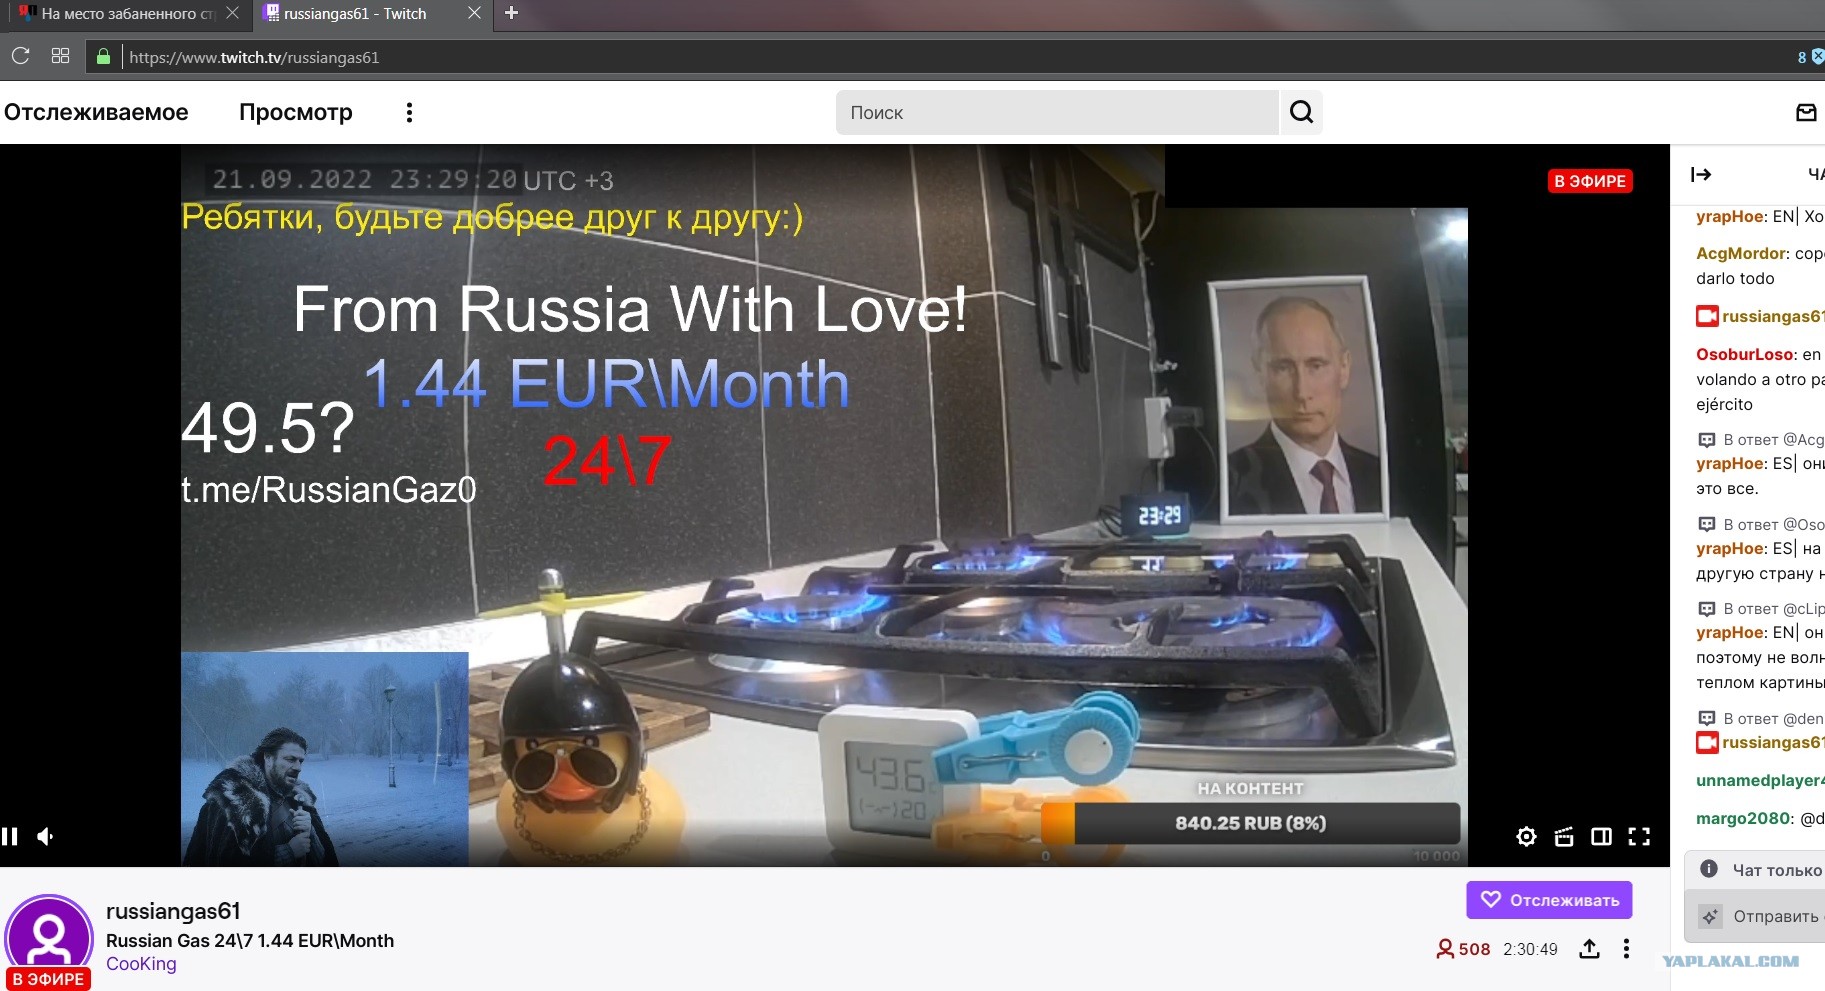Image resolution: width=1825 pixels, height=991 pixels.
Task: Pause the live stream video
Action: point(10,836)
